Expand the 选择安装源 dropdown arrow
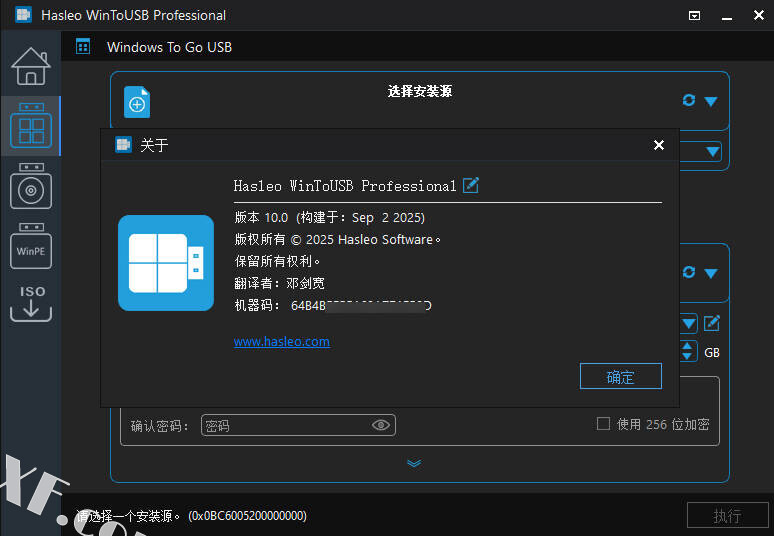This screenshot has width=774, height=536. coord(711,101)
